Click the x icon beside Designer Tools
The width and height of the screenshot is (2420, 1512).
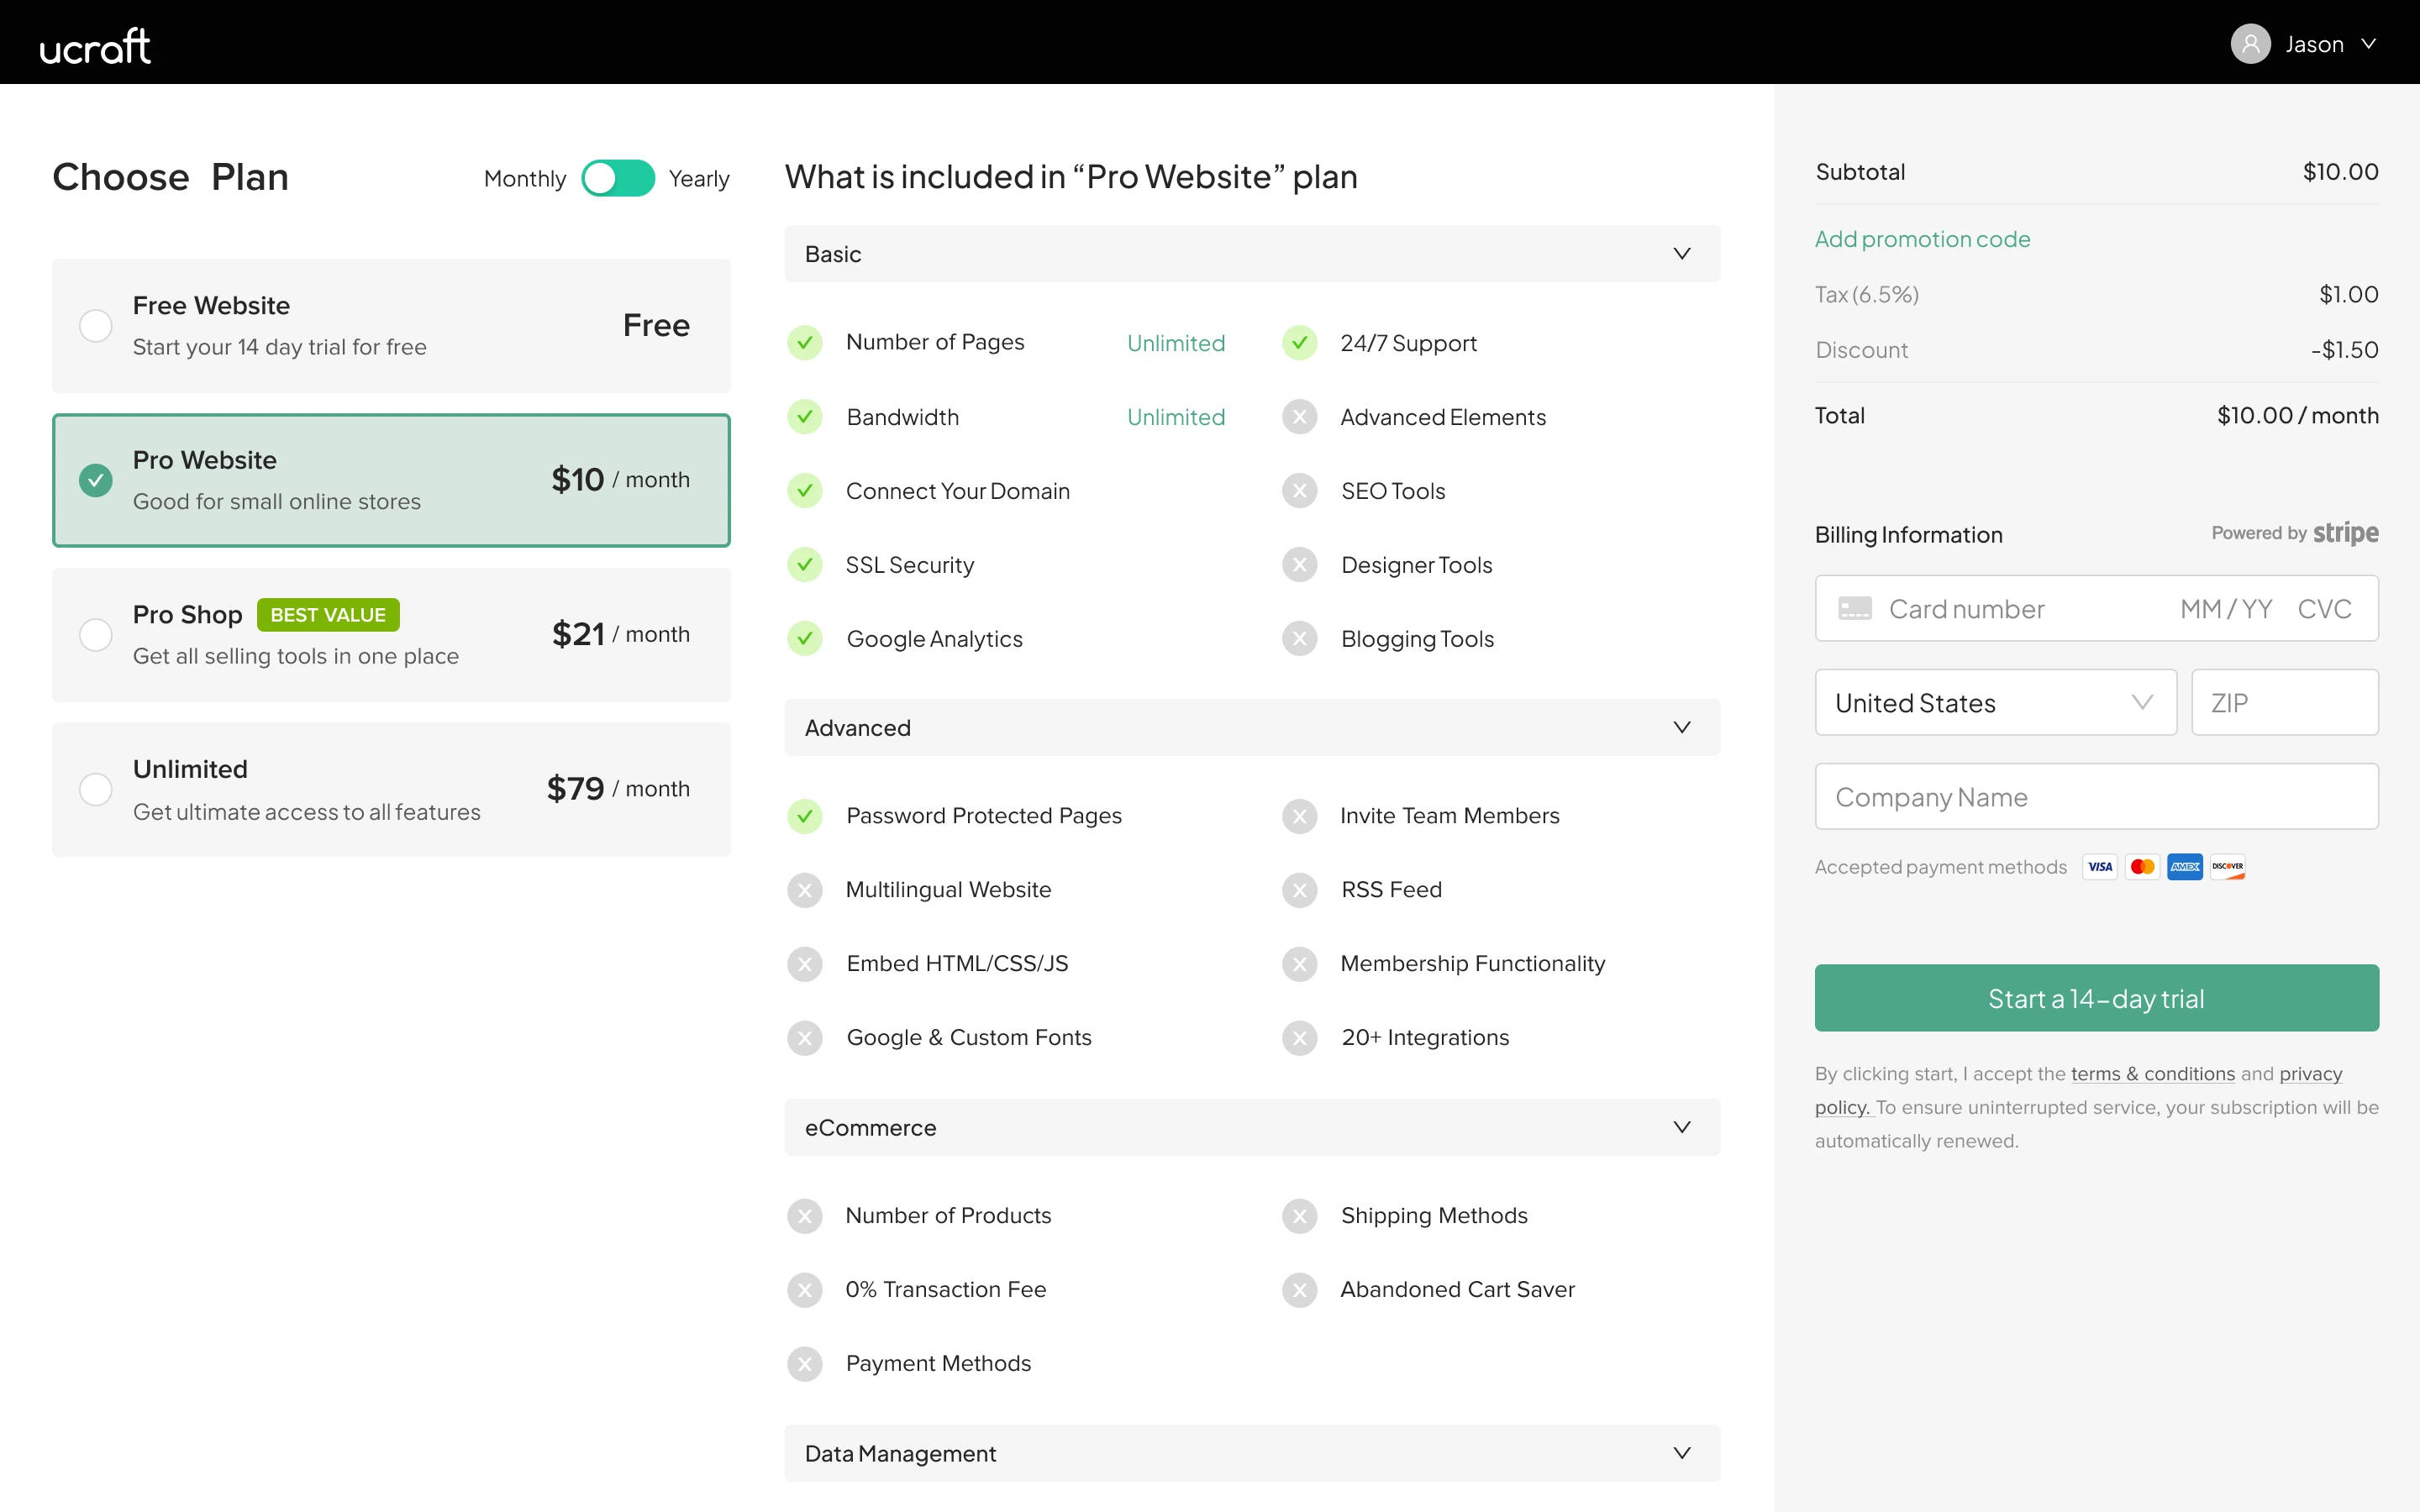click(x=1299, y=565)
